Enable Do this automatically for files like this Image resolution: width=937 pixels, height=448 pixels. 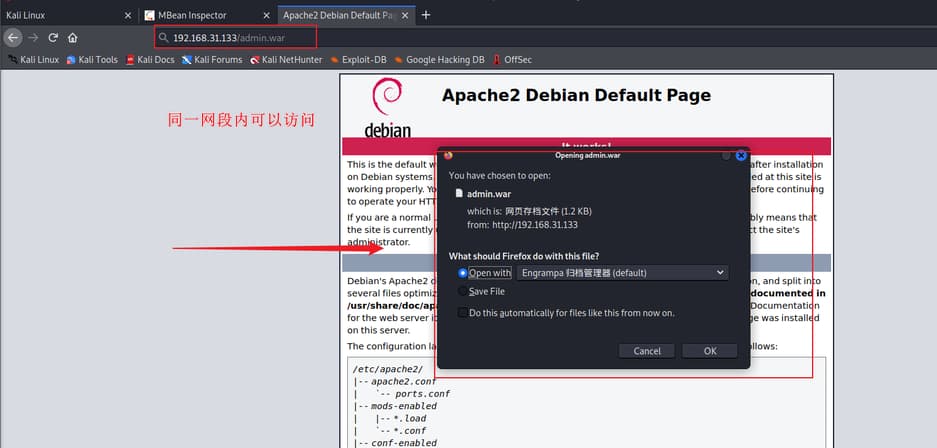(x=463, y=312)
